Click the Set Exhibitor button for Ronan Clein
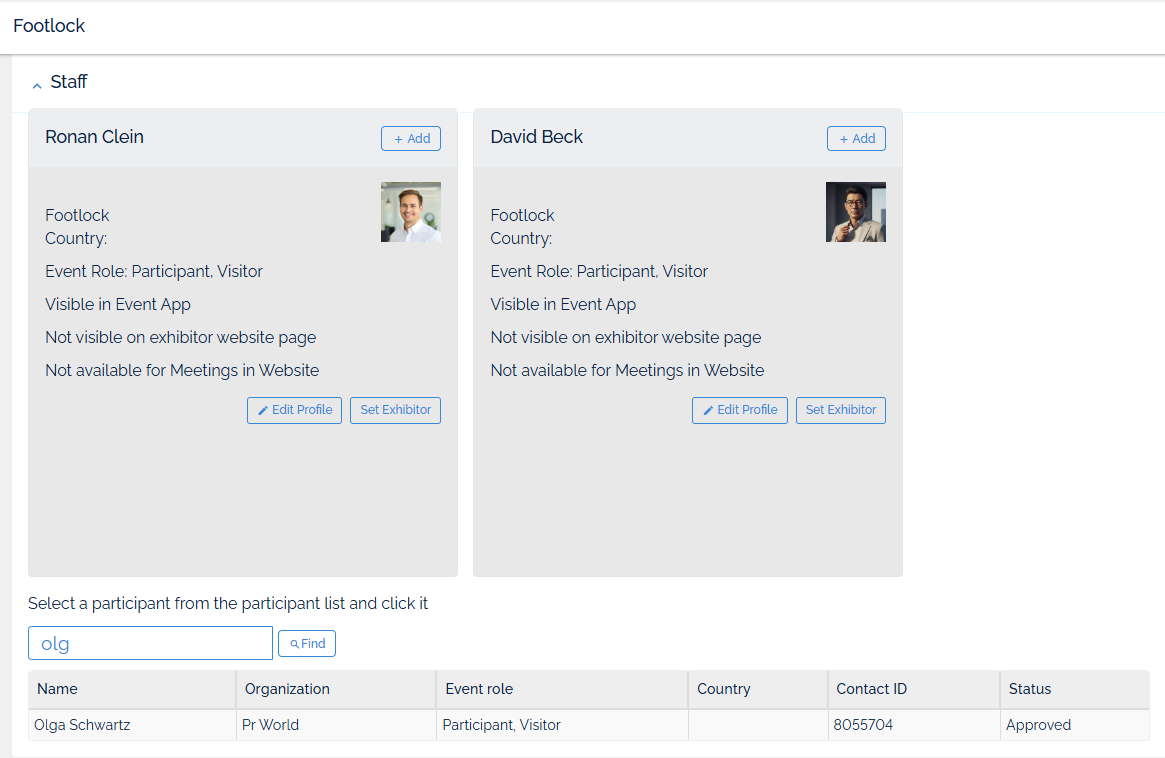The width and height of the screenshot is (1165, 758). tap(395, 410)
